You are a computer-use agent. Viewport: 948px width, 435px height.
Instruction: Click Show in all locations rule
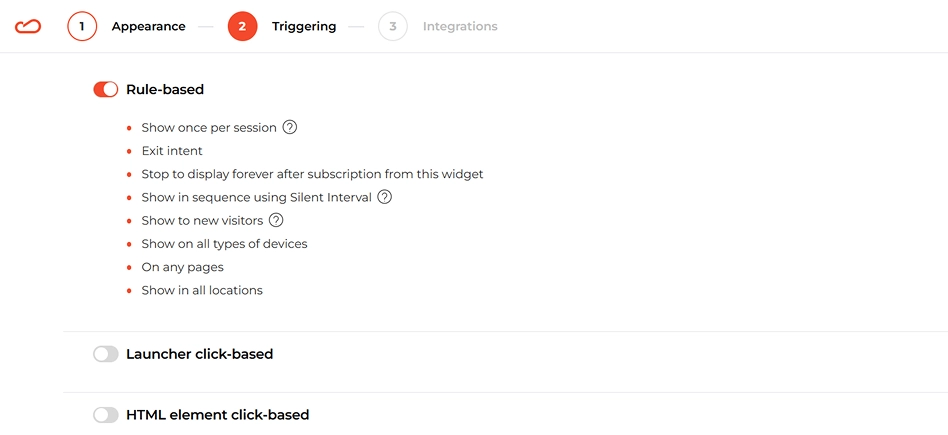coord(202,290)
